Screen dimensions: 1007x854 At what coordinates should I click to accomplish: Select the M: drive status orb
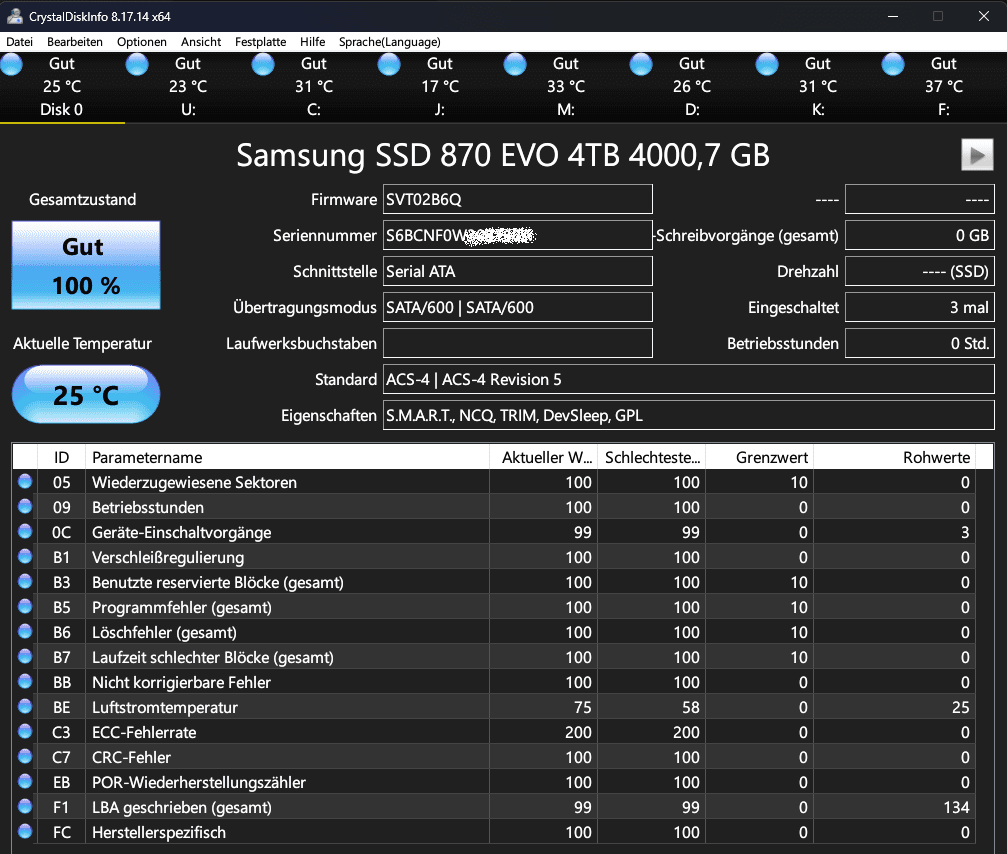click(514, 64)
